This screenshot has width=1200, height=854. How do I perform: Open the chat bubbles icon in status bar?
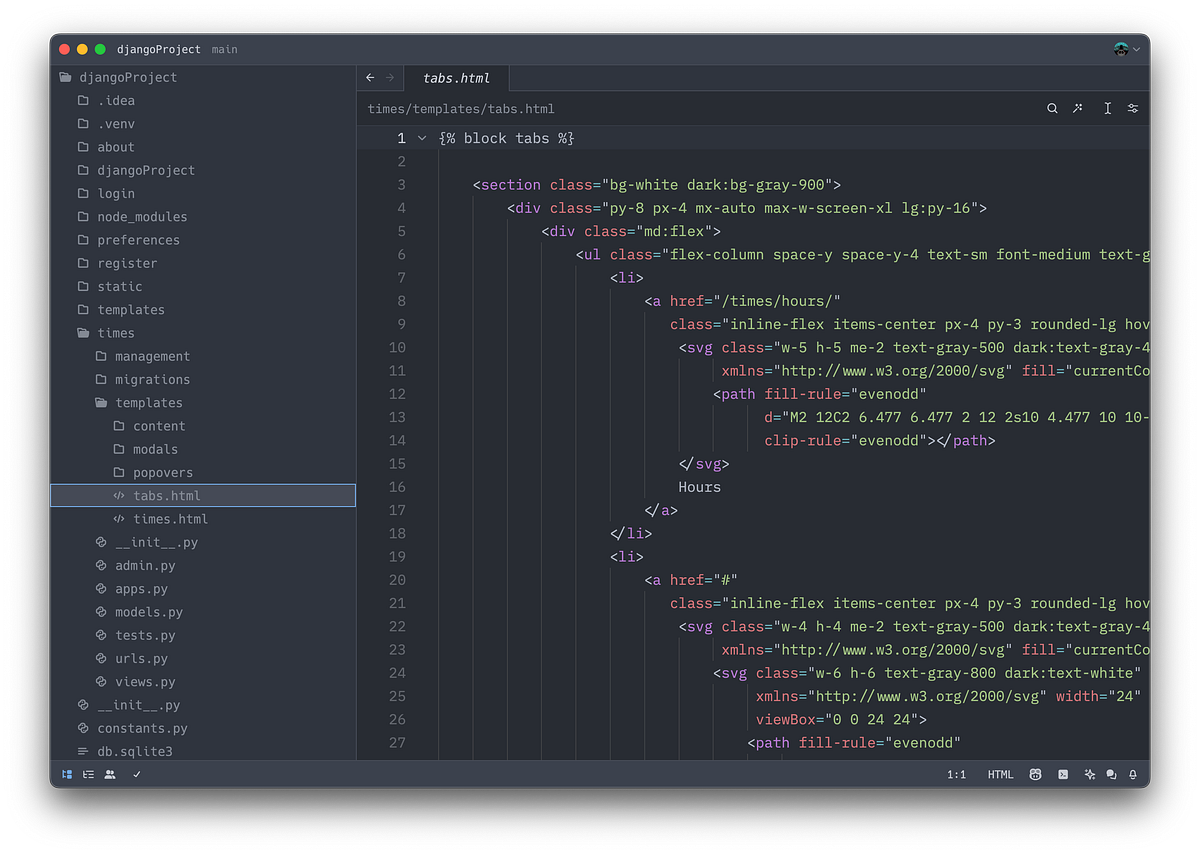tap(1110, 774)
